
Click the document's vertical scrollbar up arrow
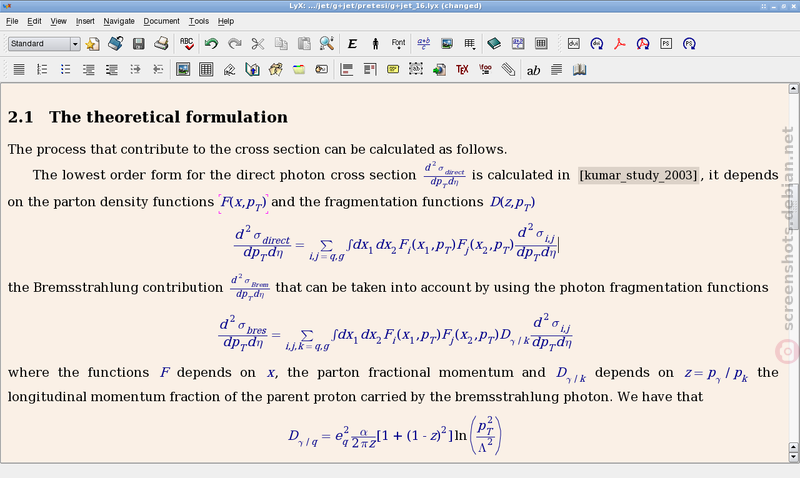pyautogui.click(x=793, y=89)
